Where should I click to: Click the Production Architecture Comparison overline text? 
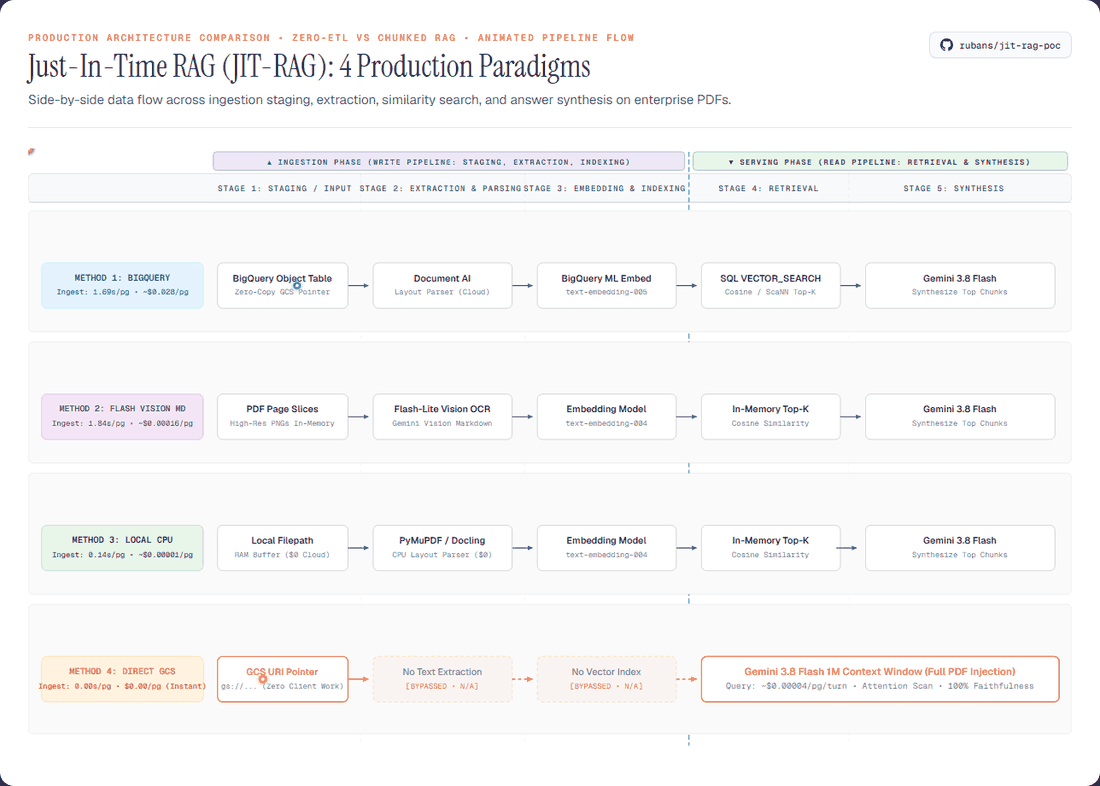coord(331,37)
